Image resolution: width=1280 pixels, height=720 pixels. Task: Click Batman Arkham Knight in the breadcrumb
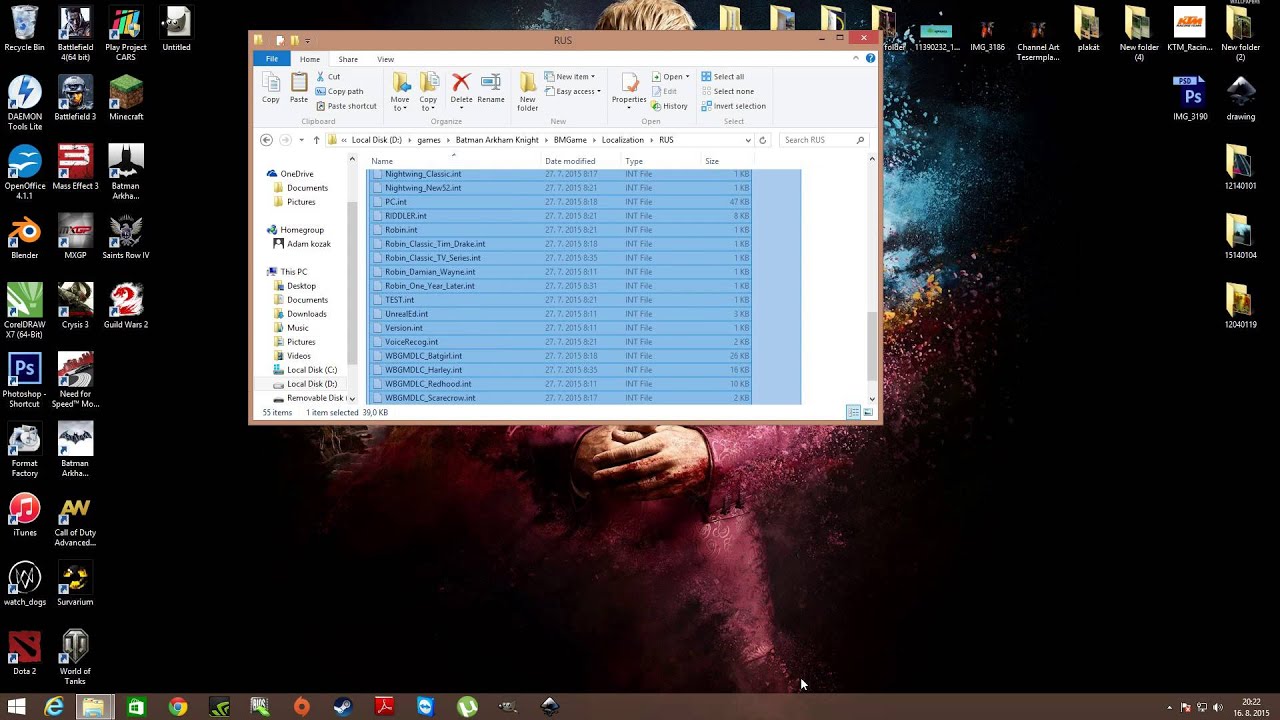pos(497,140)
